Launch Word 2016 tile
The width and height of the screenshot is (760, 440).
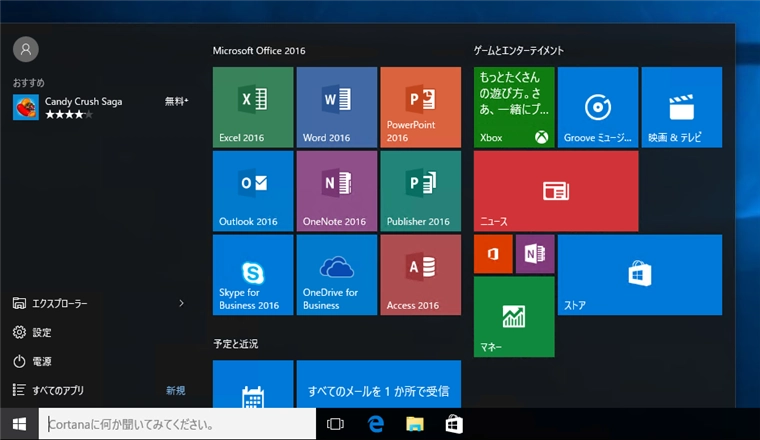tap(337, 107)
